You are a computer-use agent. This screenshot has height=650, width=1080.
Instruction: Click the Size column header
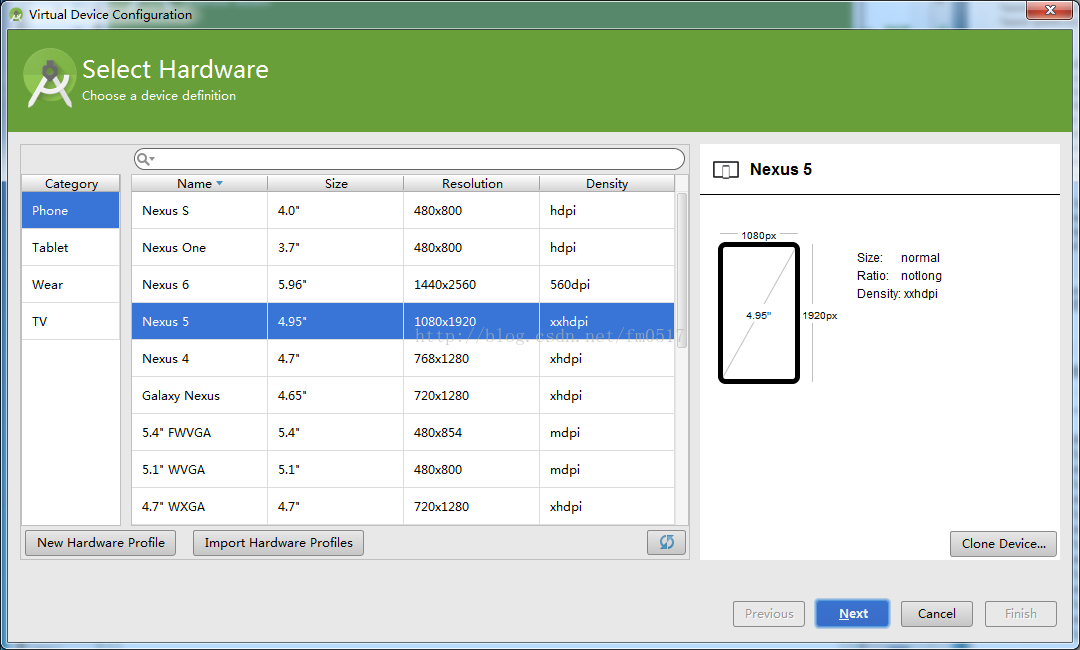[335, 183]
